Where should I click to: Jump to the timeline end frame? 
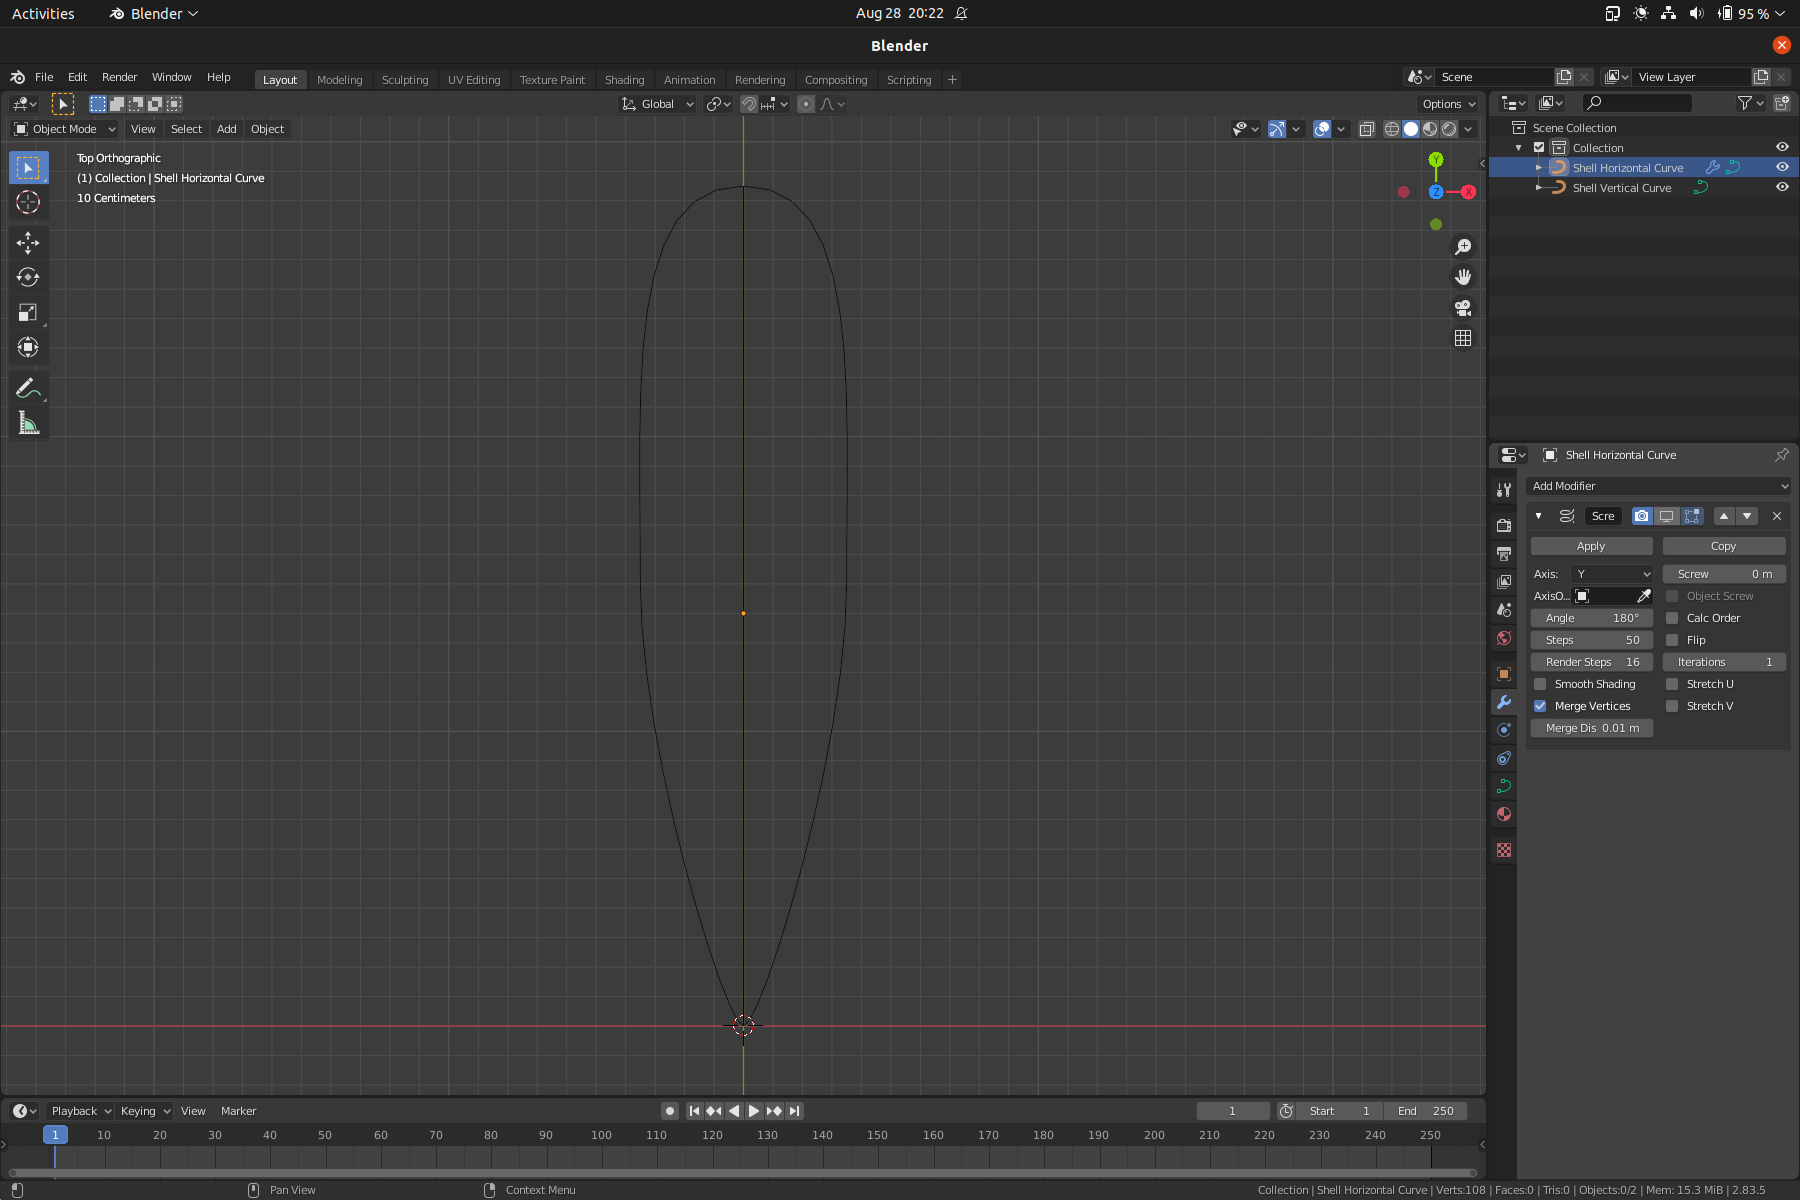(x=794, y=1111)
